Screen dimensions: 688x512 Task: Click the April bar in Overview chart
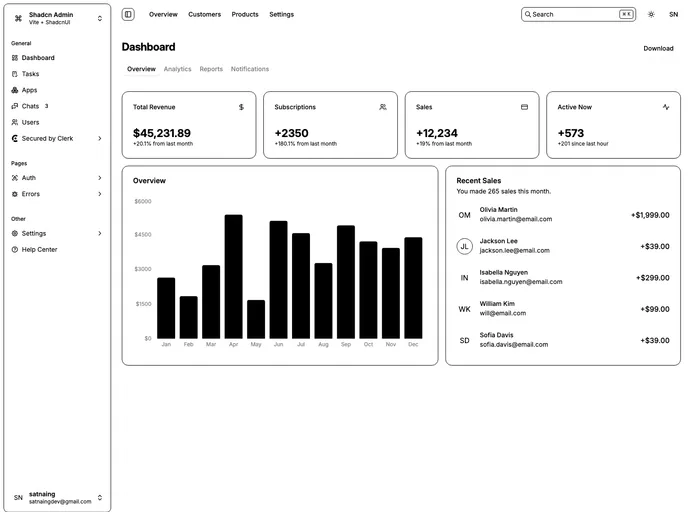233,276
